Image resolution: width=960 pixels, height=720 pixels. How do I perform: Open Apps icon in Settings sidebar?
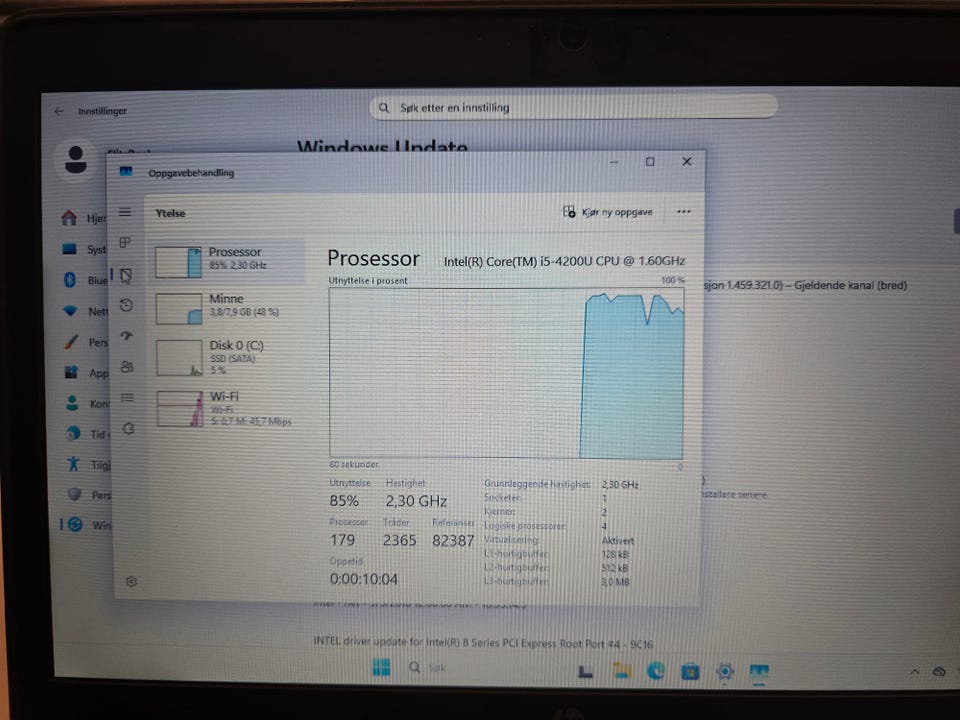coord(72,372)
